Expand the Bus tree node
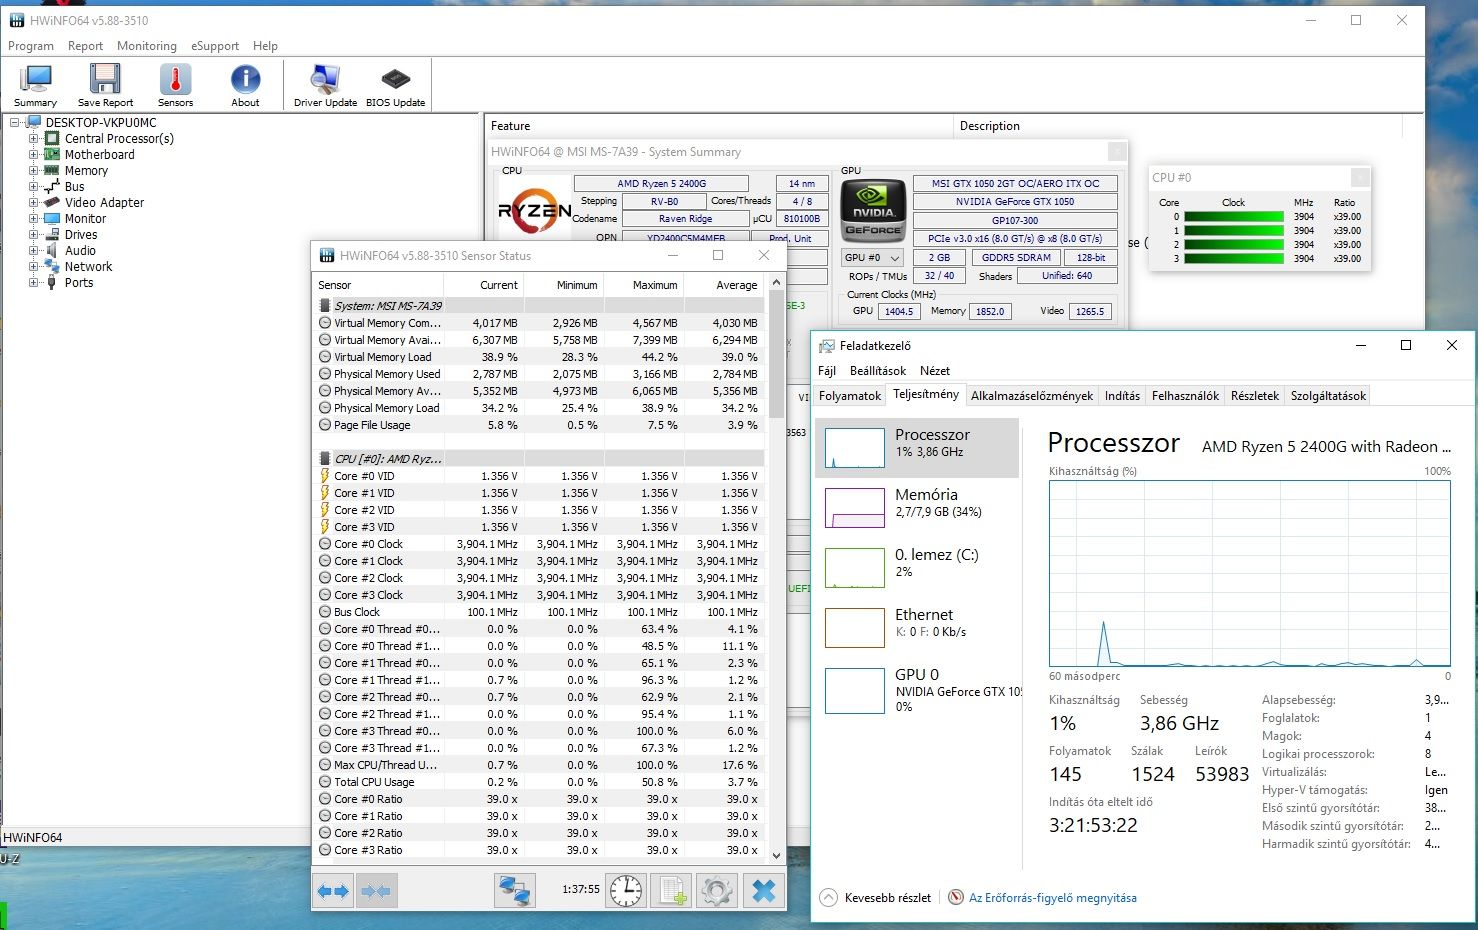The width and height of the screenshot is (1478, 930). click(x=33, y=187)
